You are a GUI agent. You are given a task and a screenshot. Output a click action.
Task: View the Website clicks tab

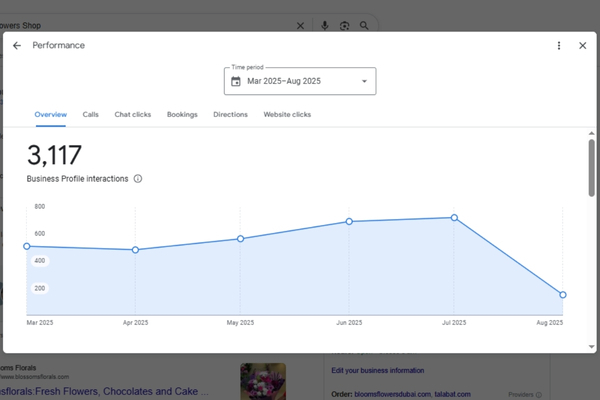(x=287, y=115)
